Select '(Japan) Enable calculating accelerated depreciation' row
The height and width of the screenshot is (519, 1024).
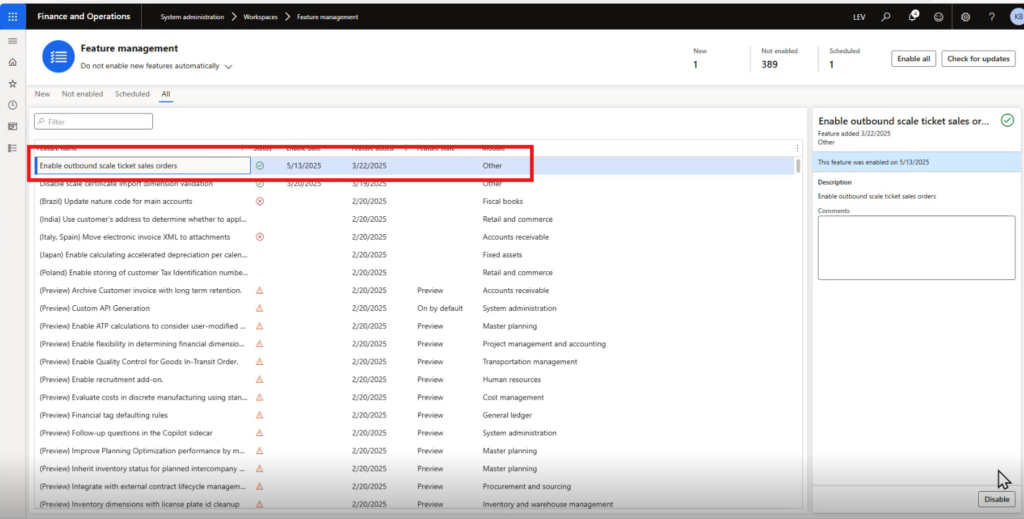416,255
